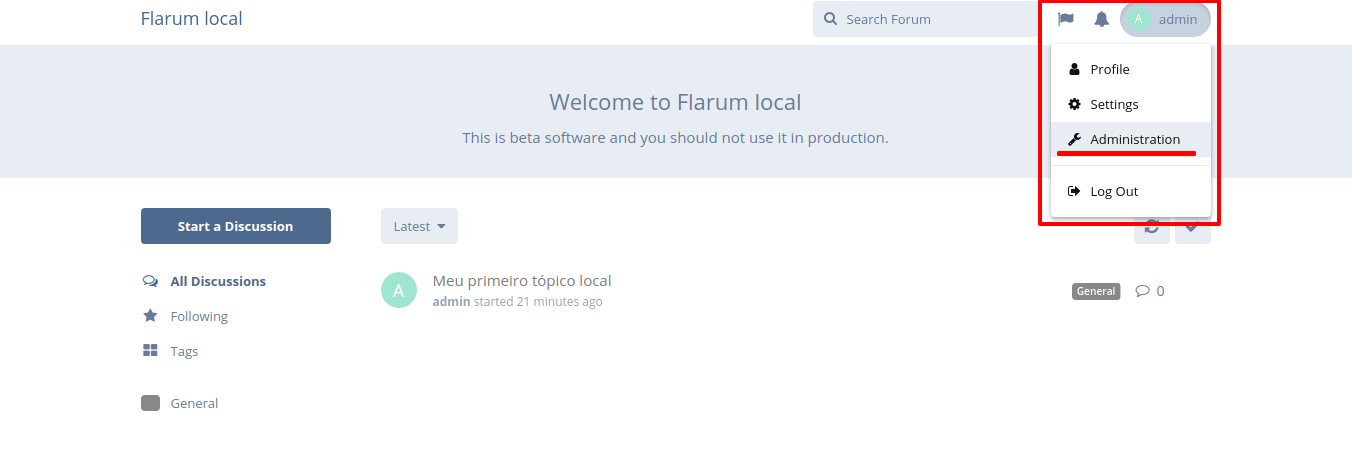The width and height of the screenshot is (1352, 470).
Task: Click the Settings gear icon
Action: click(x=1074, y=104)
